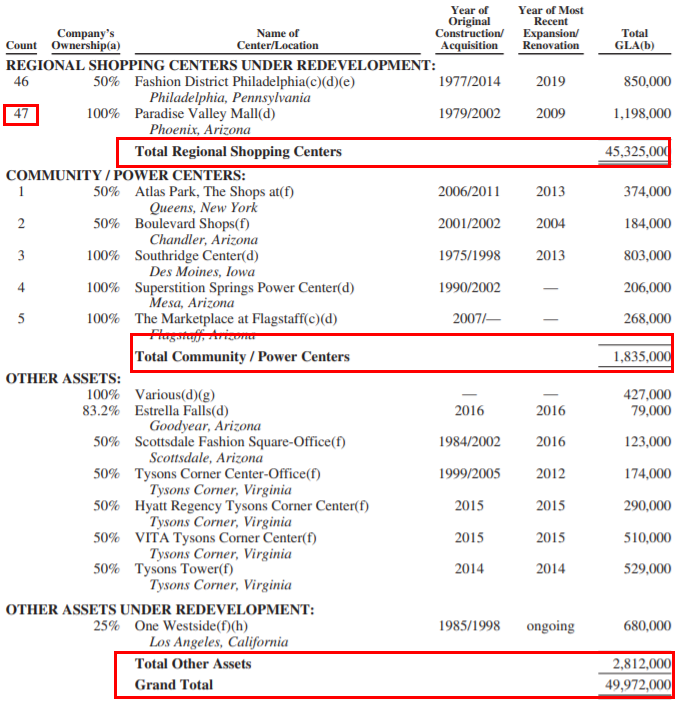Click the 803,000 GLA value
The image size is (680, 706).
(x=647, y=255)
